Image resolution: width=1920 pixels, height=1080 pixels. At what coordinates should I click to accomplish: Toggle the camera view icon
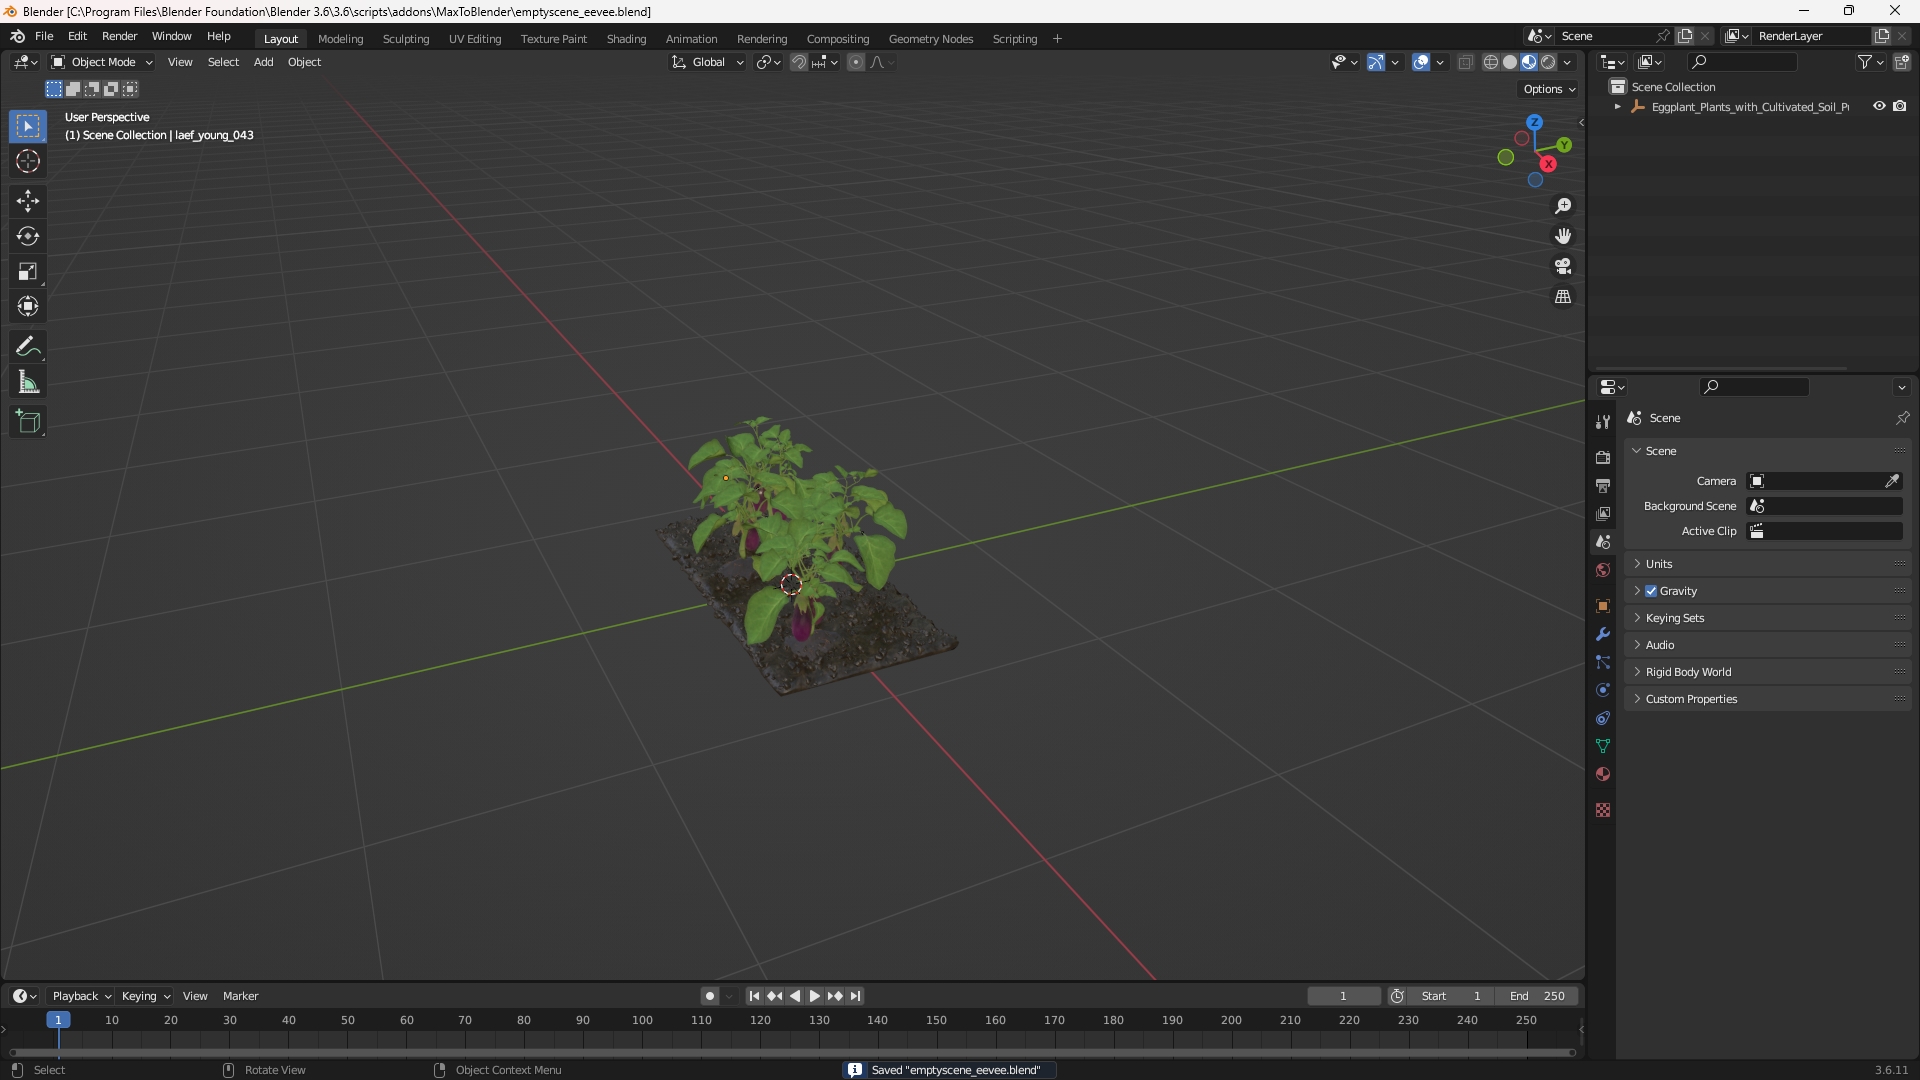point(1563,266)
